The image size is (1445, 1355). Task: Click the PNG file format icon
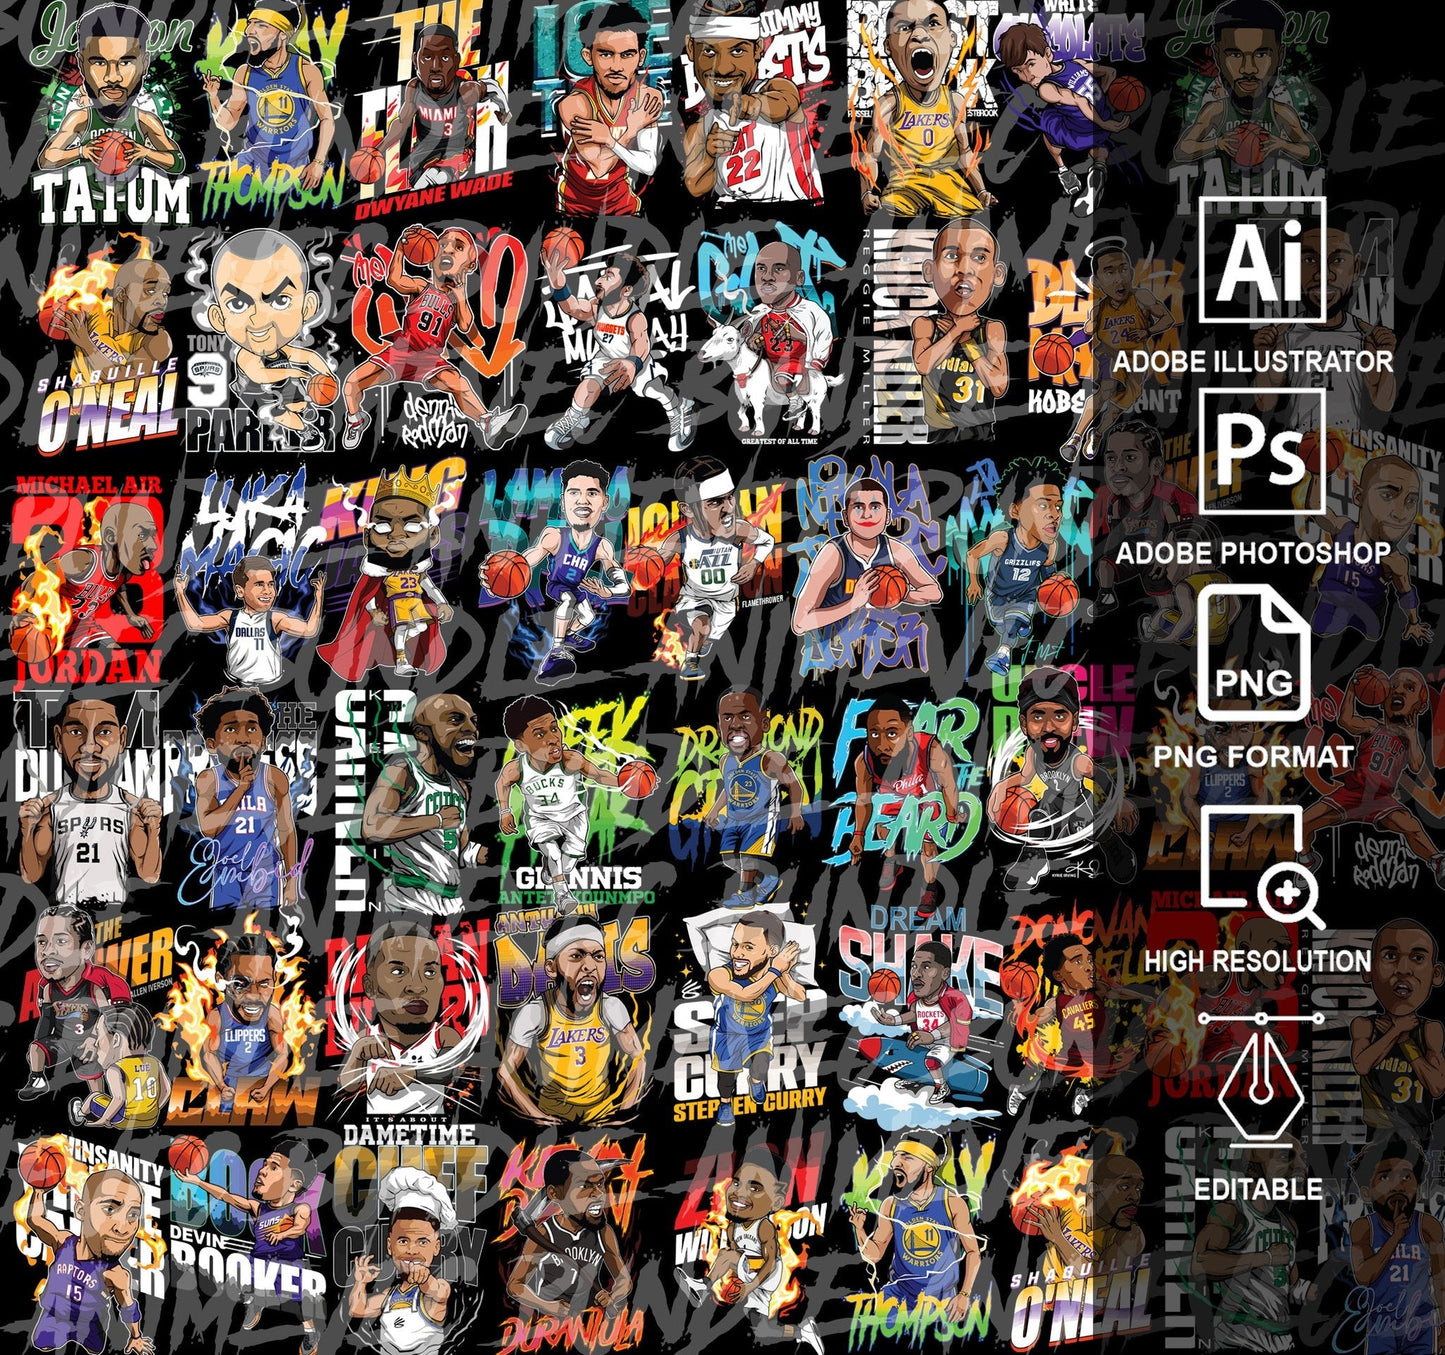pyautogui.click(x=1253, y=656)
